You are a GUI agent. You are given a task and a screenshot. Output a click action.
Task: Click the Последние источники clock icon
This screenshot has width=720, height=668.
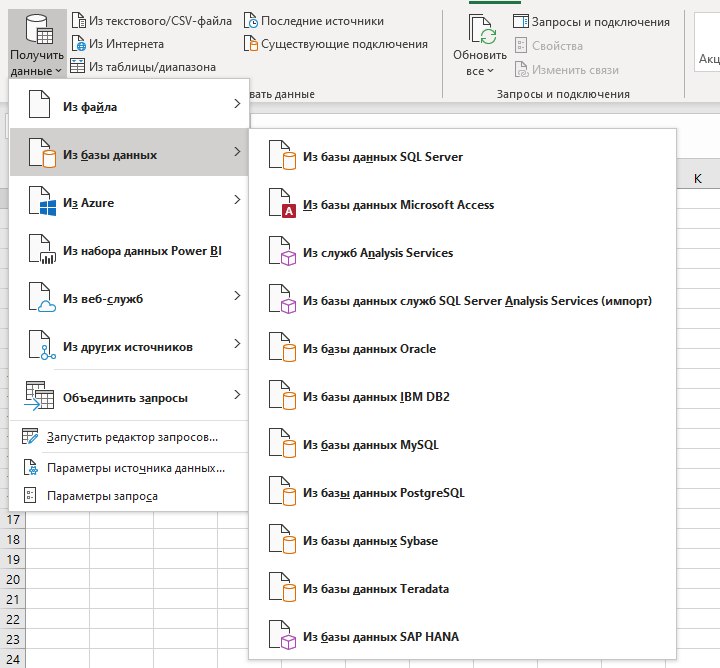coord(251,21)
